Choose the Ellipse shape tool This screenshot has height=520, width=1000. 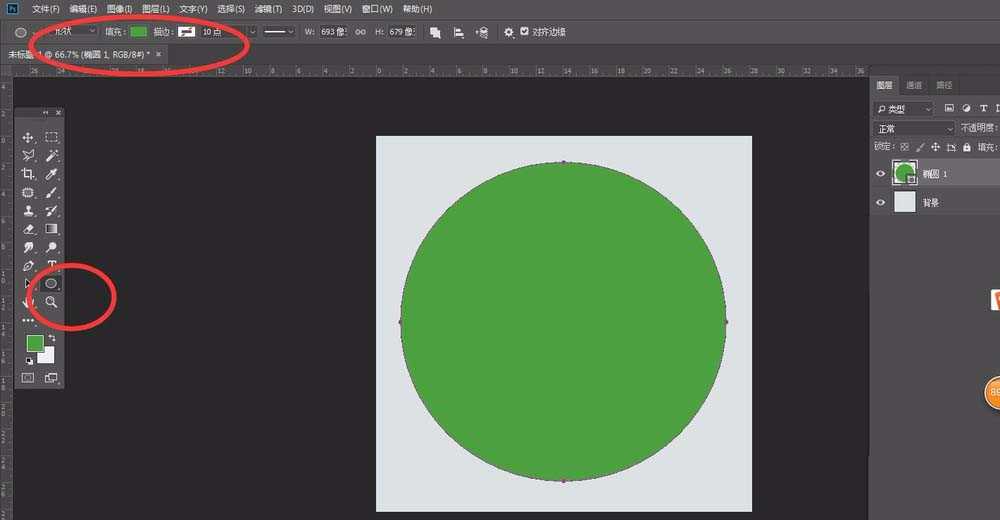(51, 283)
